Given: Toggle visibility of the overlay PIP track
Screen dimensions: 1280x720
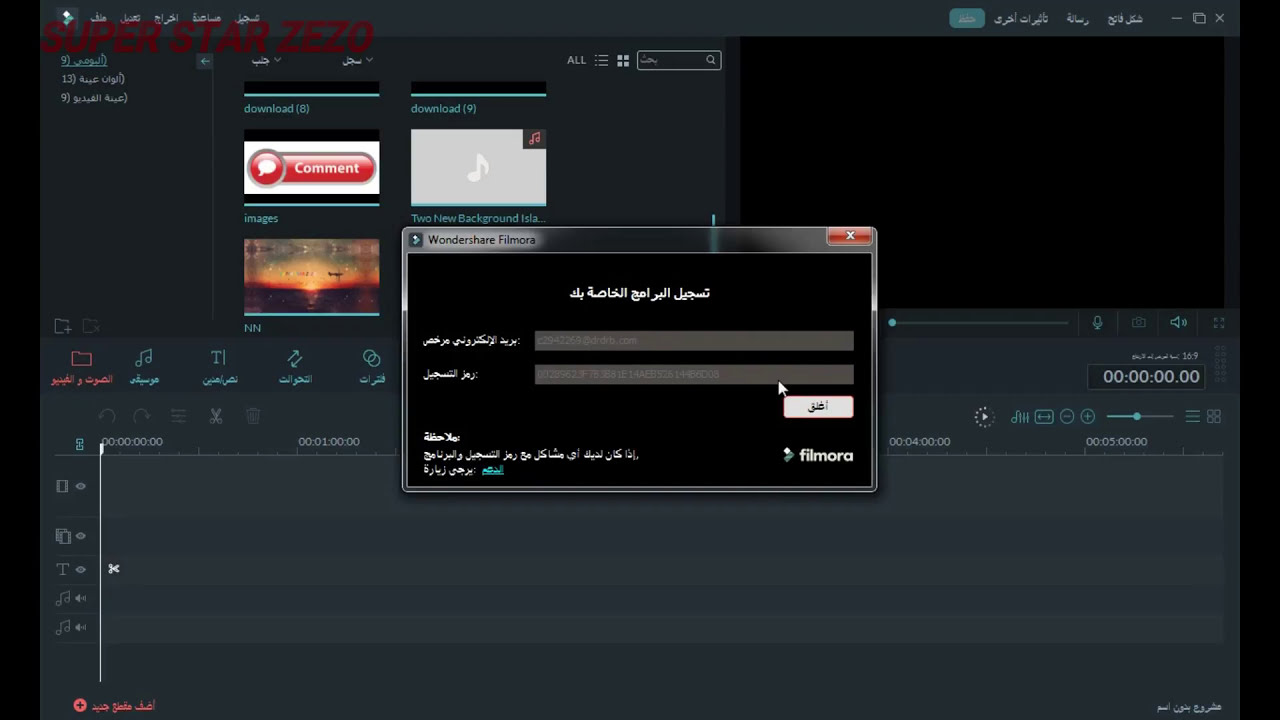Looking at the screenshot, I should [80, 536].
